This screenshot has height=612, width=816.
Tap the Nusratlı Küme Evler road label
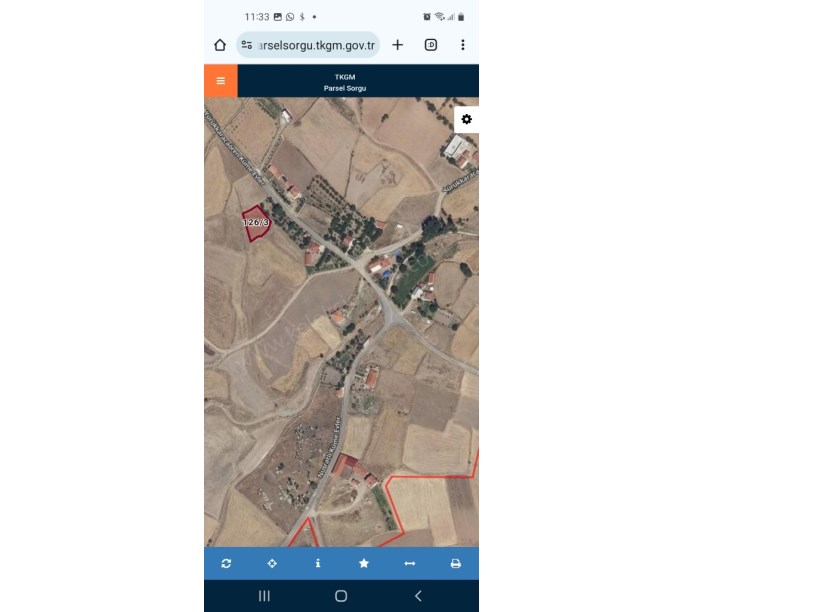(x=329, y=448)
